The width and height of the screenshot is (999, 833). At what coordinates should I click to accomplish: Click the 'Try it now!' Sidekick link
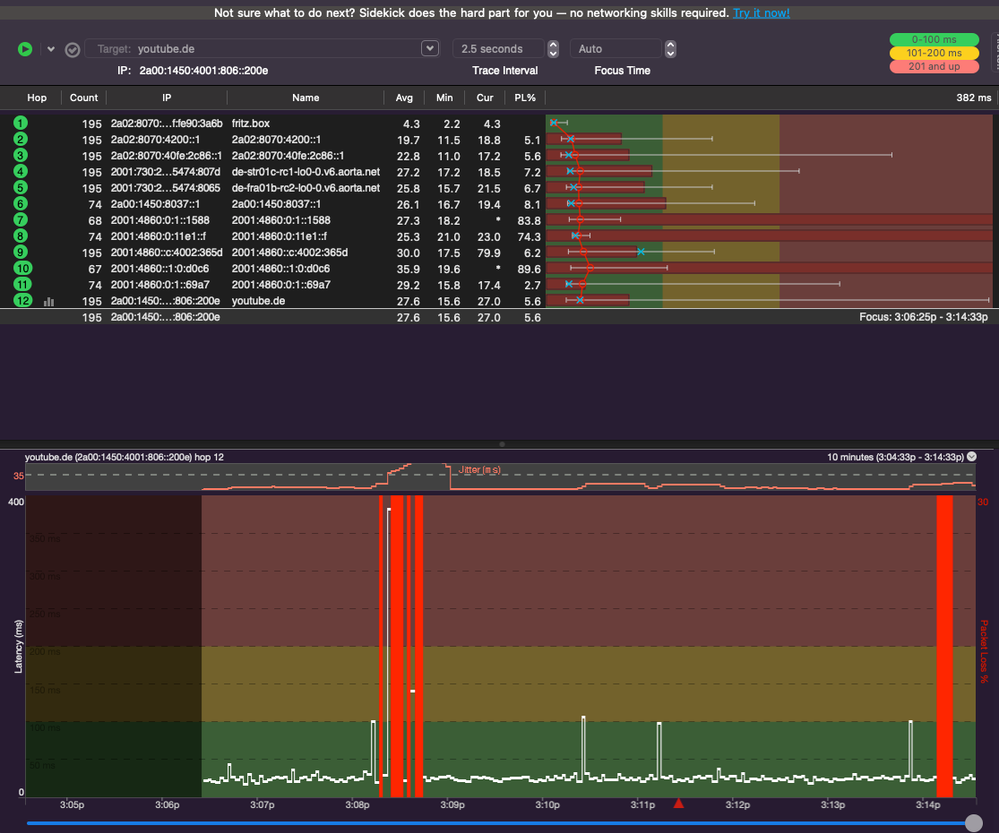pyautogui.click(x=760, y=13)
